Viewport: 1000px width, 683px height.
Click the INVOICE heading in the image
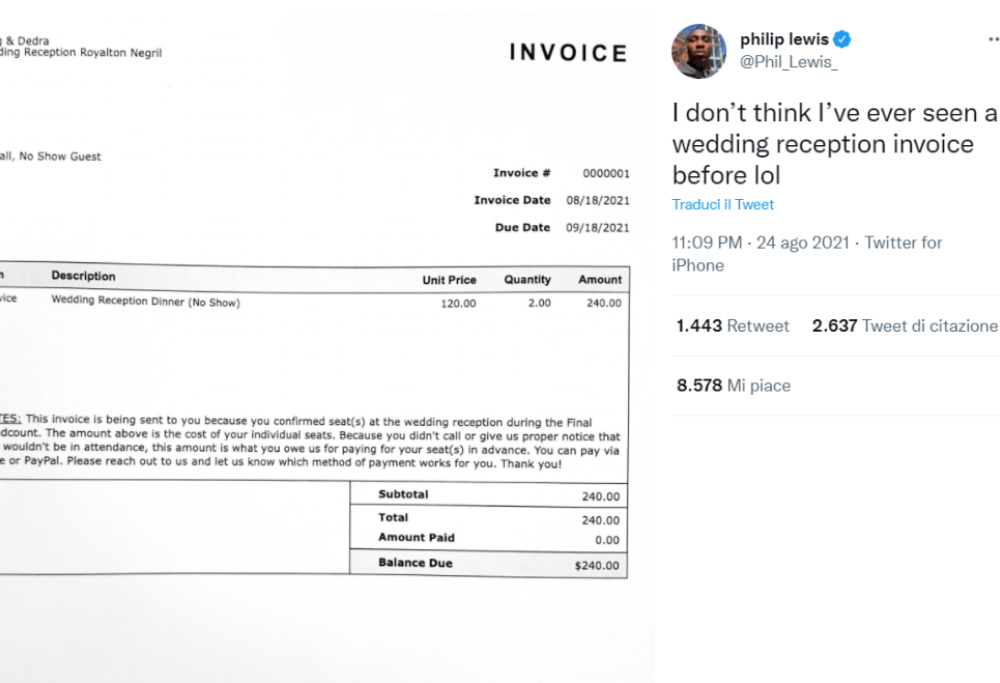(568, 53)
